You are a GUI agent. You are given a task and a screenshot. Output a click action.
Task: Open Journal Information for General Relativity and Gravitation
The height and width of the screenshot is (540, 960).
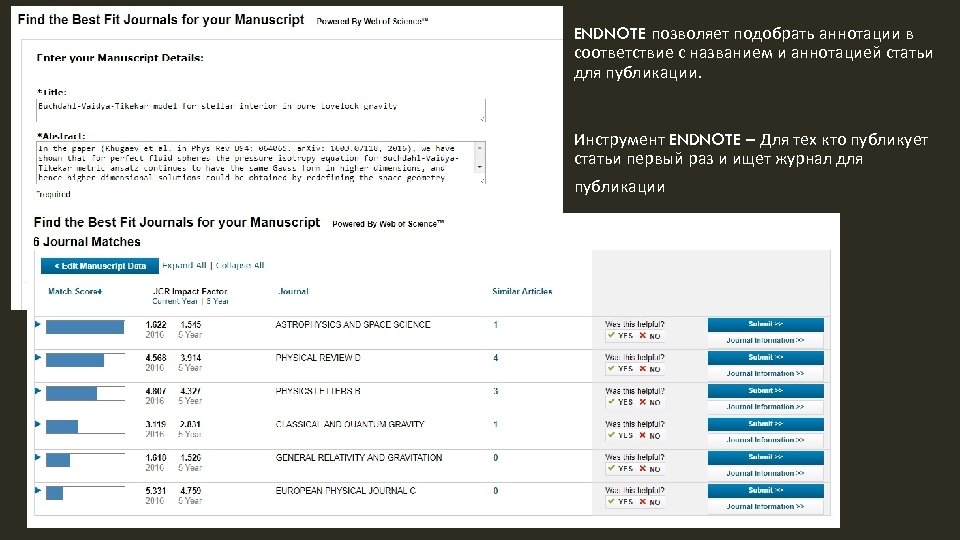765,473
